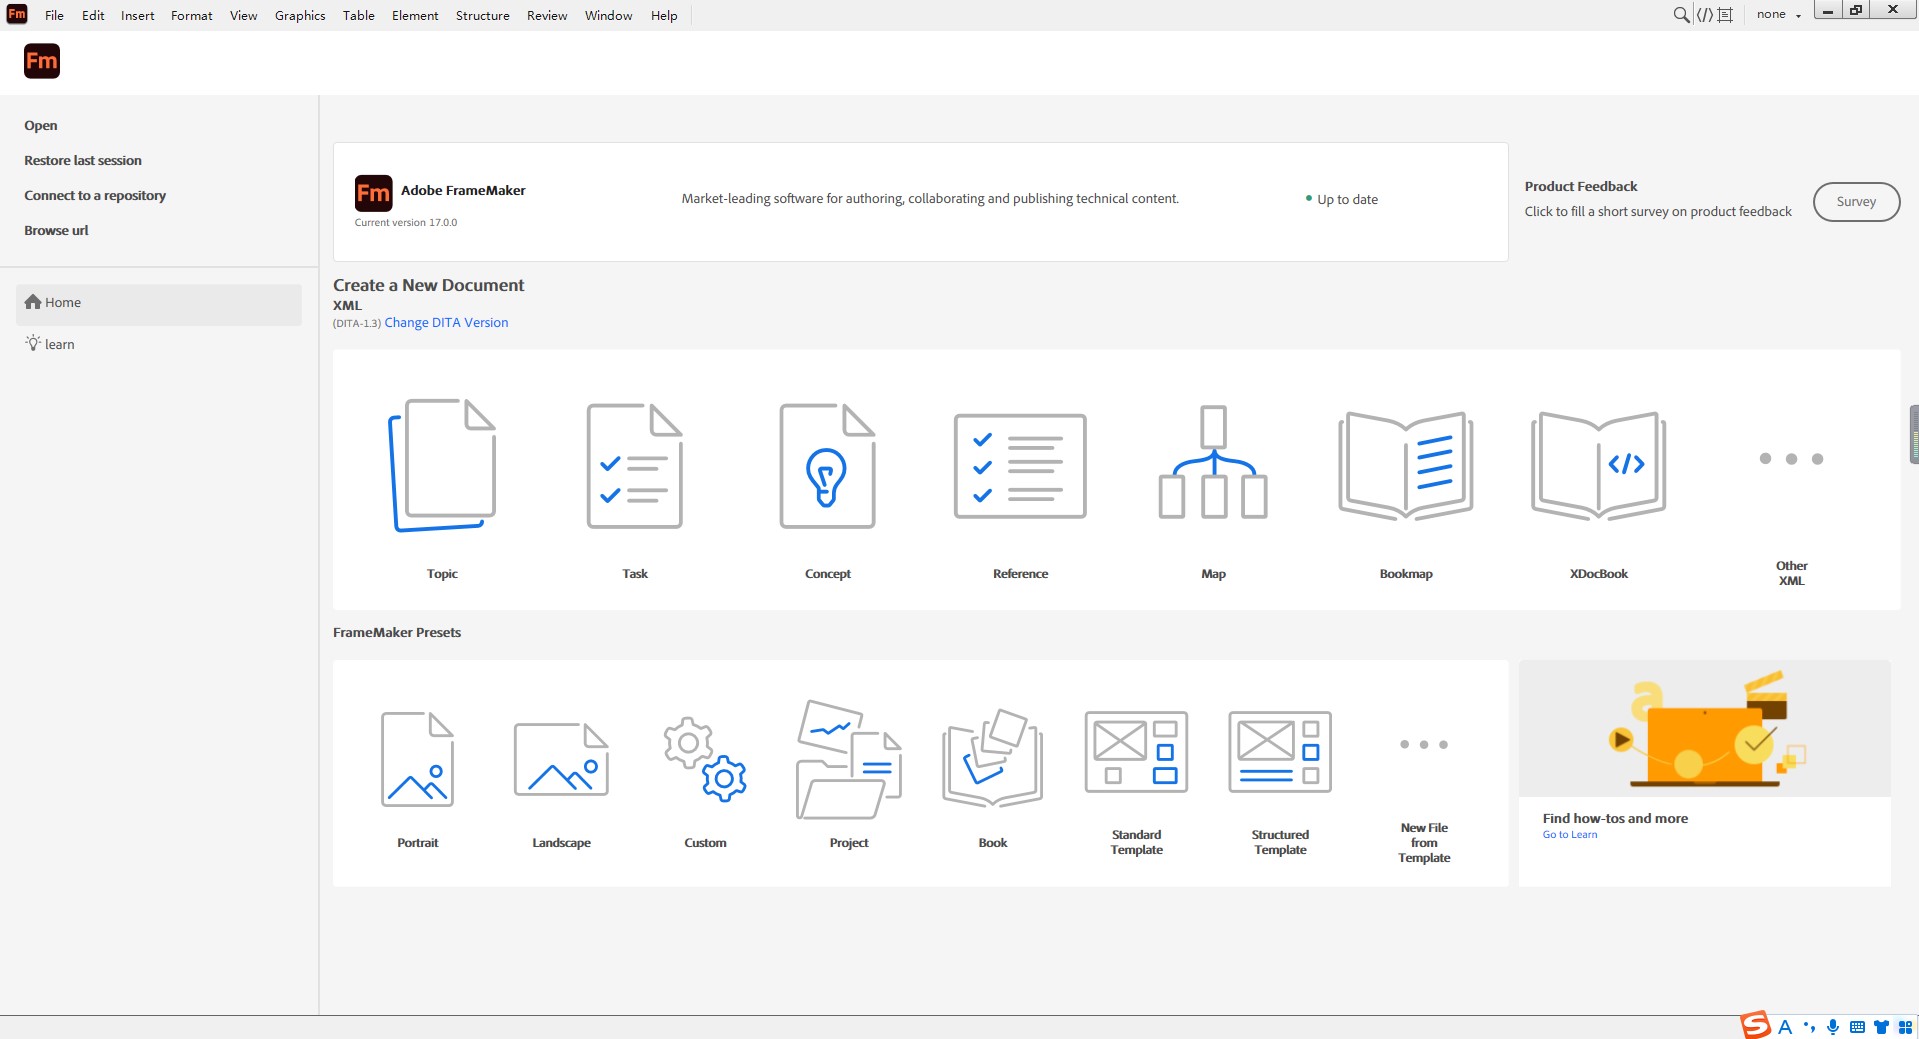Open a new XDocBook document
The image size is (1919, 1039).
click(x=1598, y=466)
